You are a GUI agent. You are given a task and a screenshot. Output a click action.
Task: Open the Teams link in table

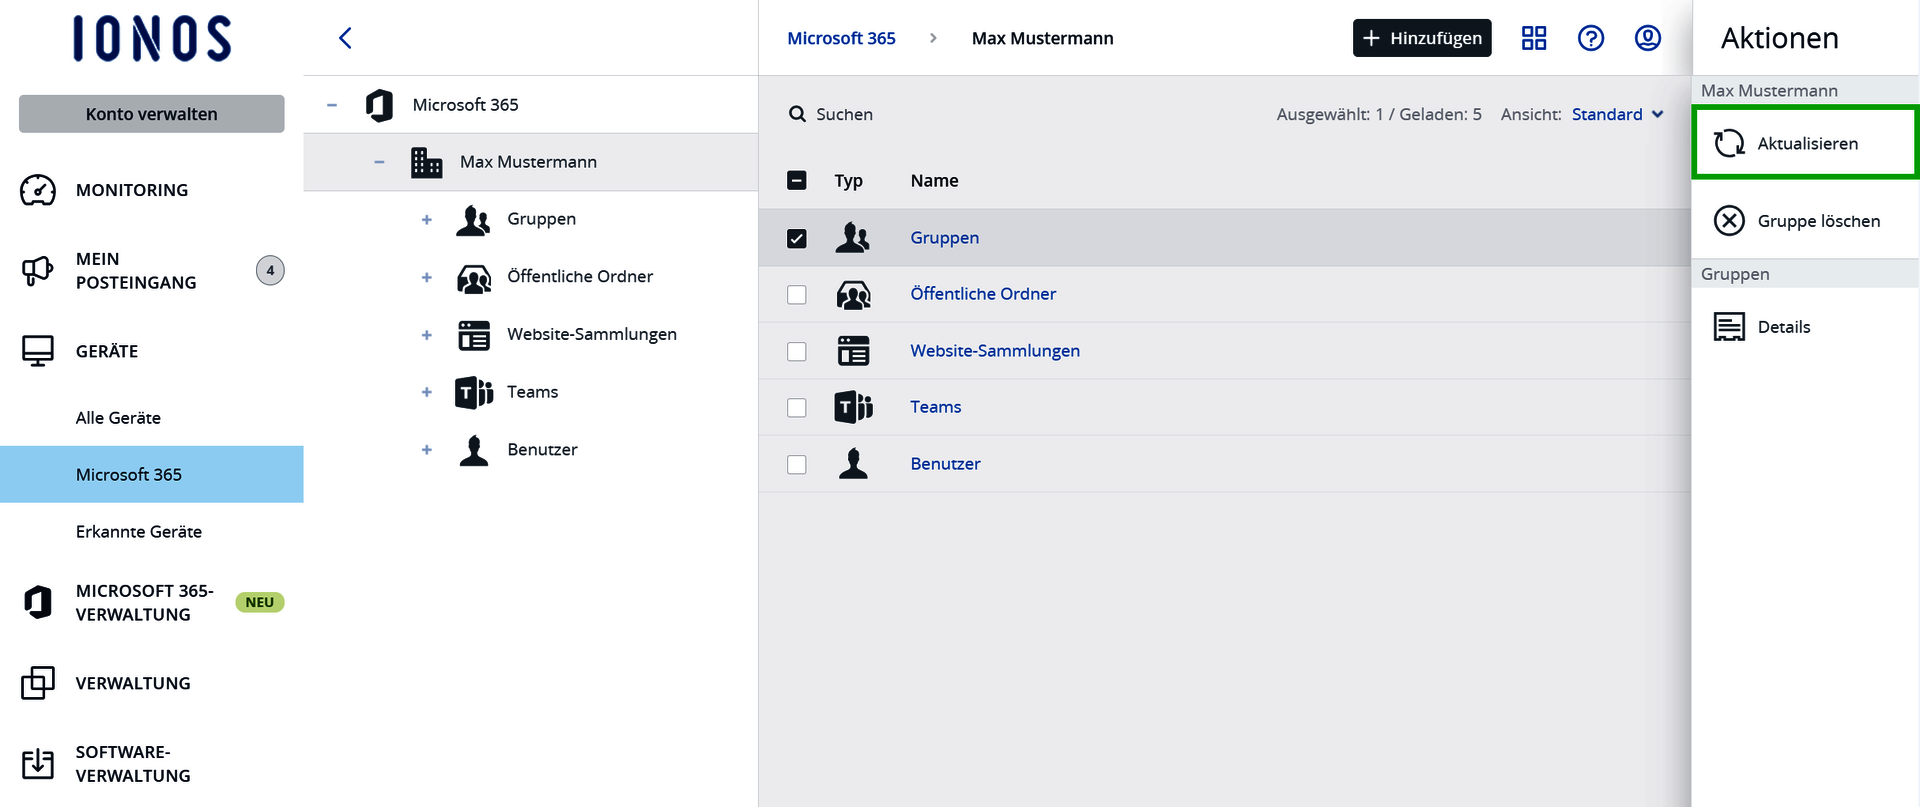click(x=936, y=407)
